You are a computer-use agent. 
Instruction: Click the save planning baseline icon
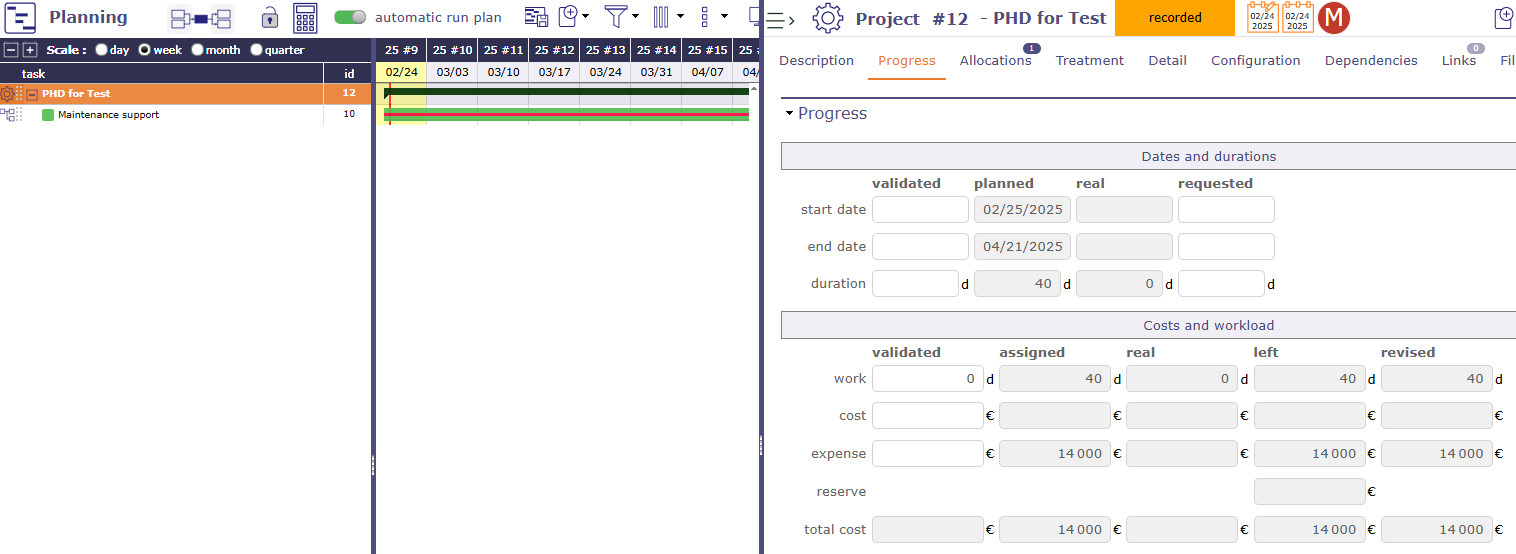pos(536,17)
